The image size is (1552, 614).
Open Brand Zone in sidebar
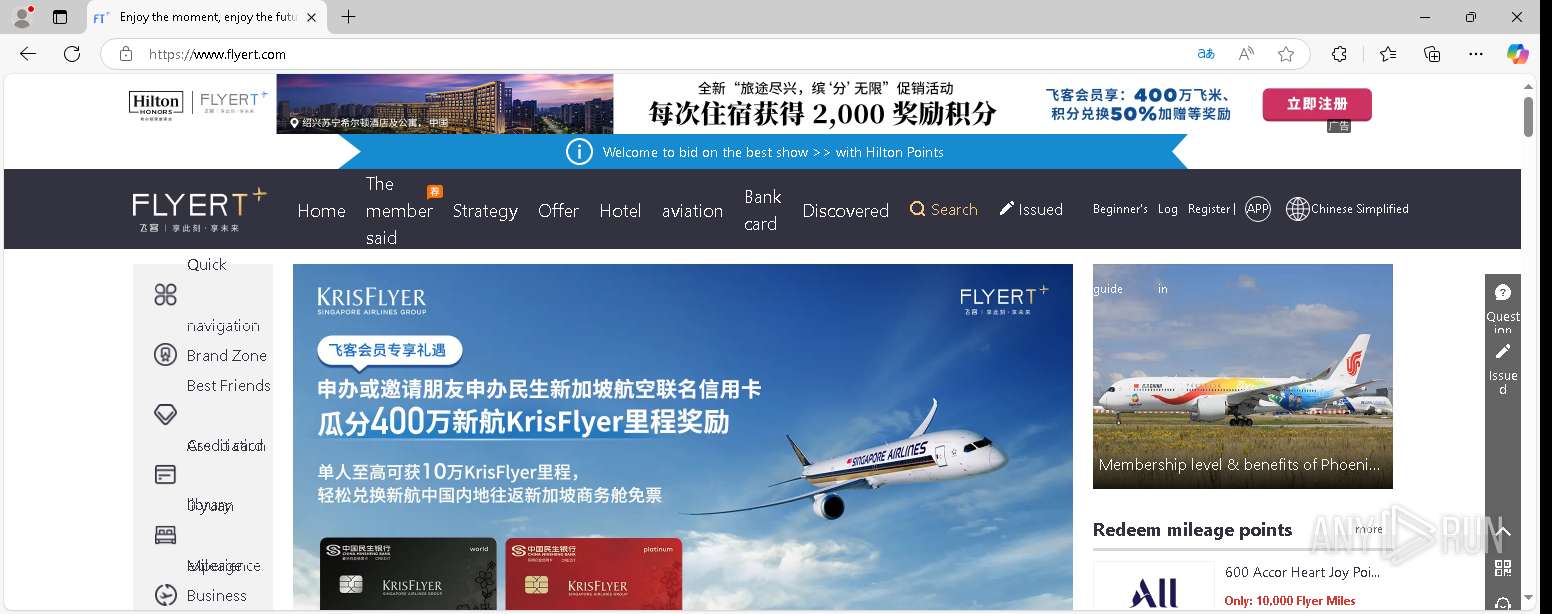(226, 355)
